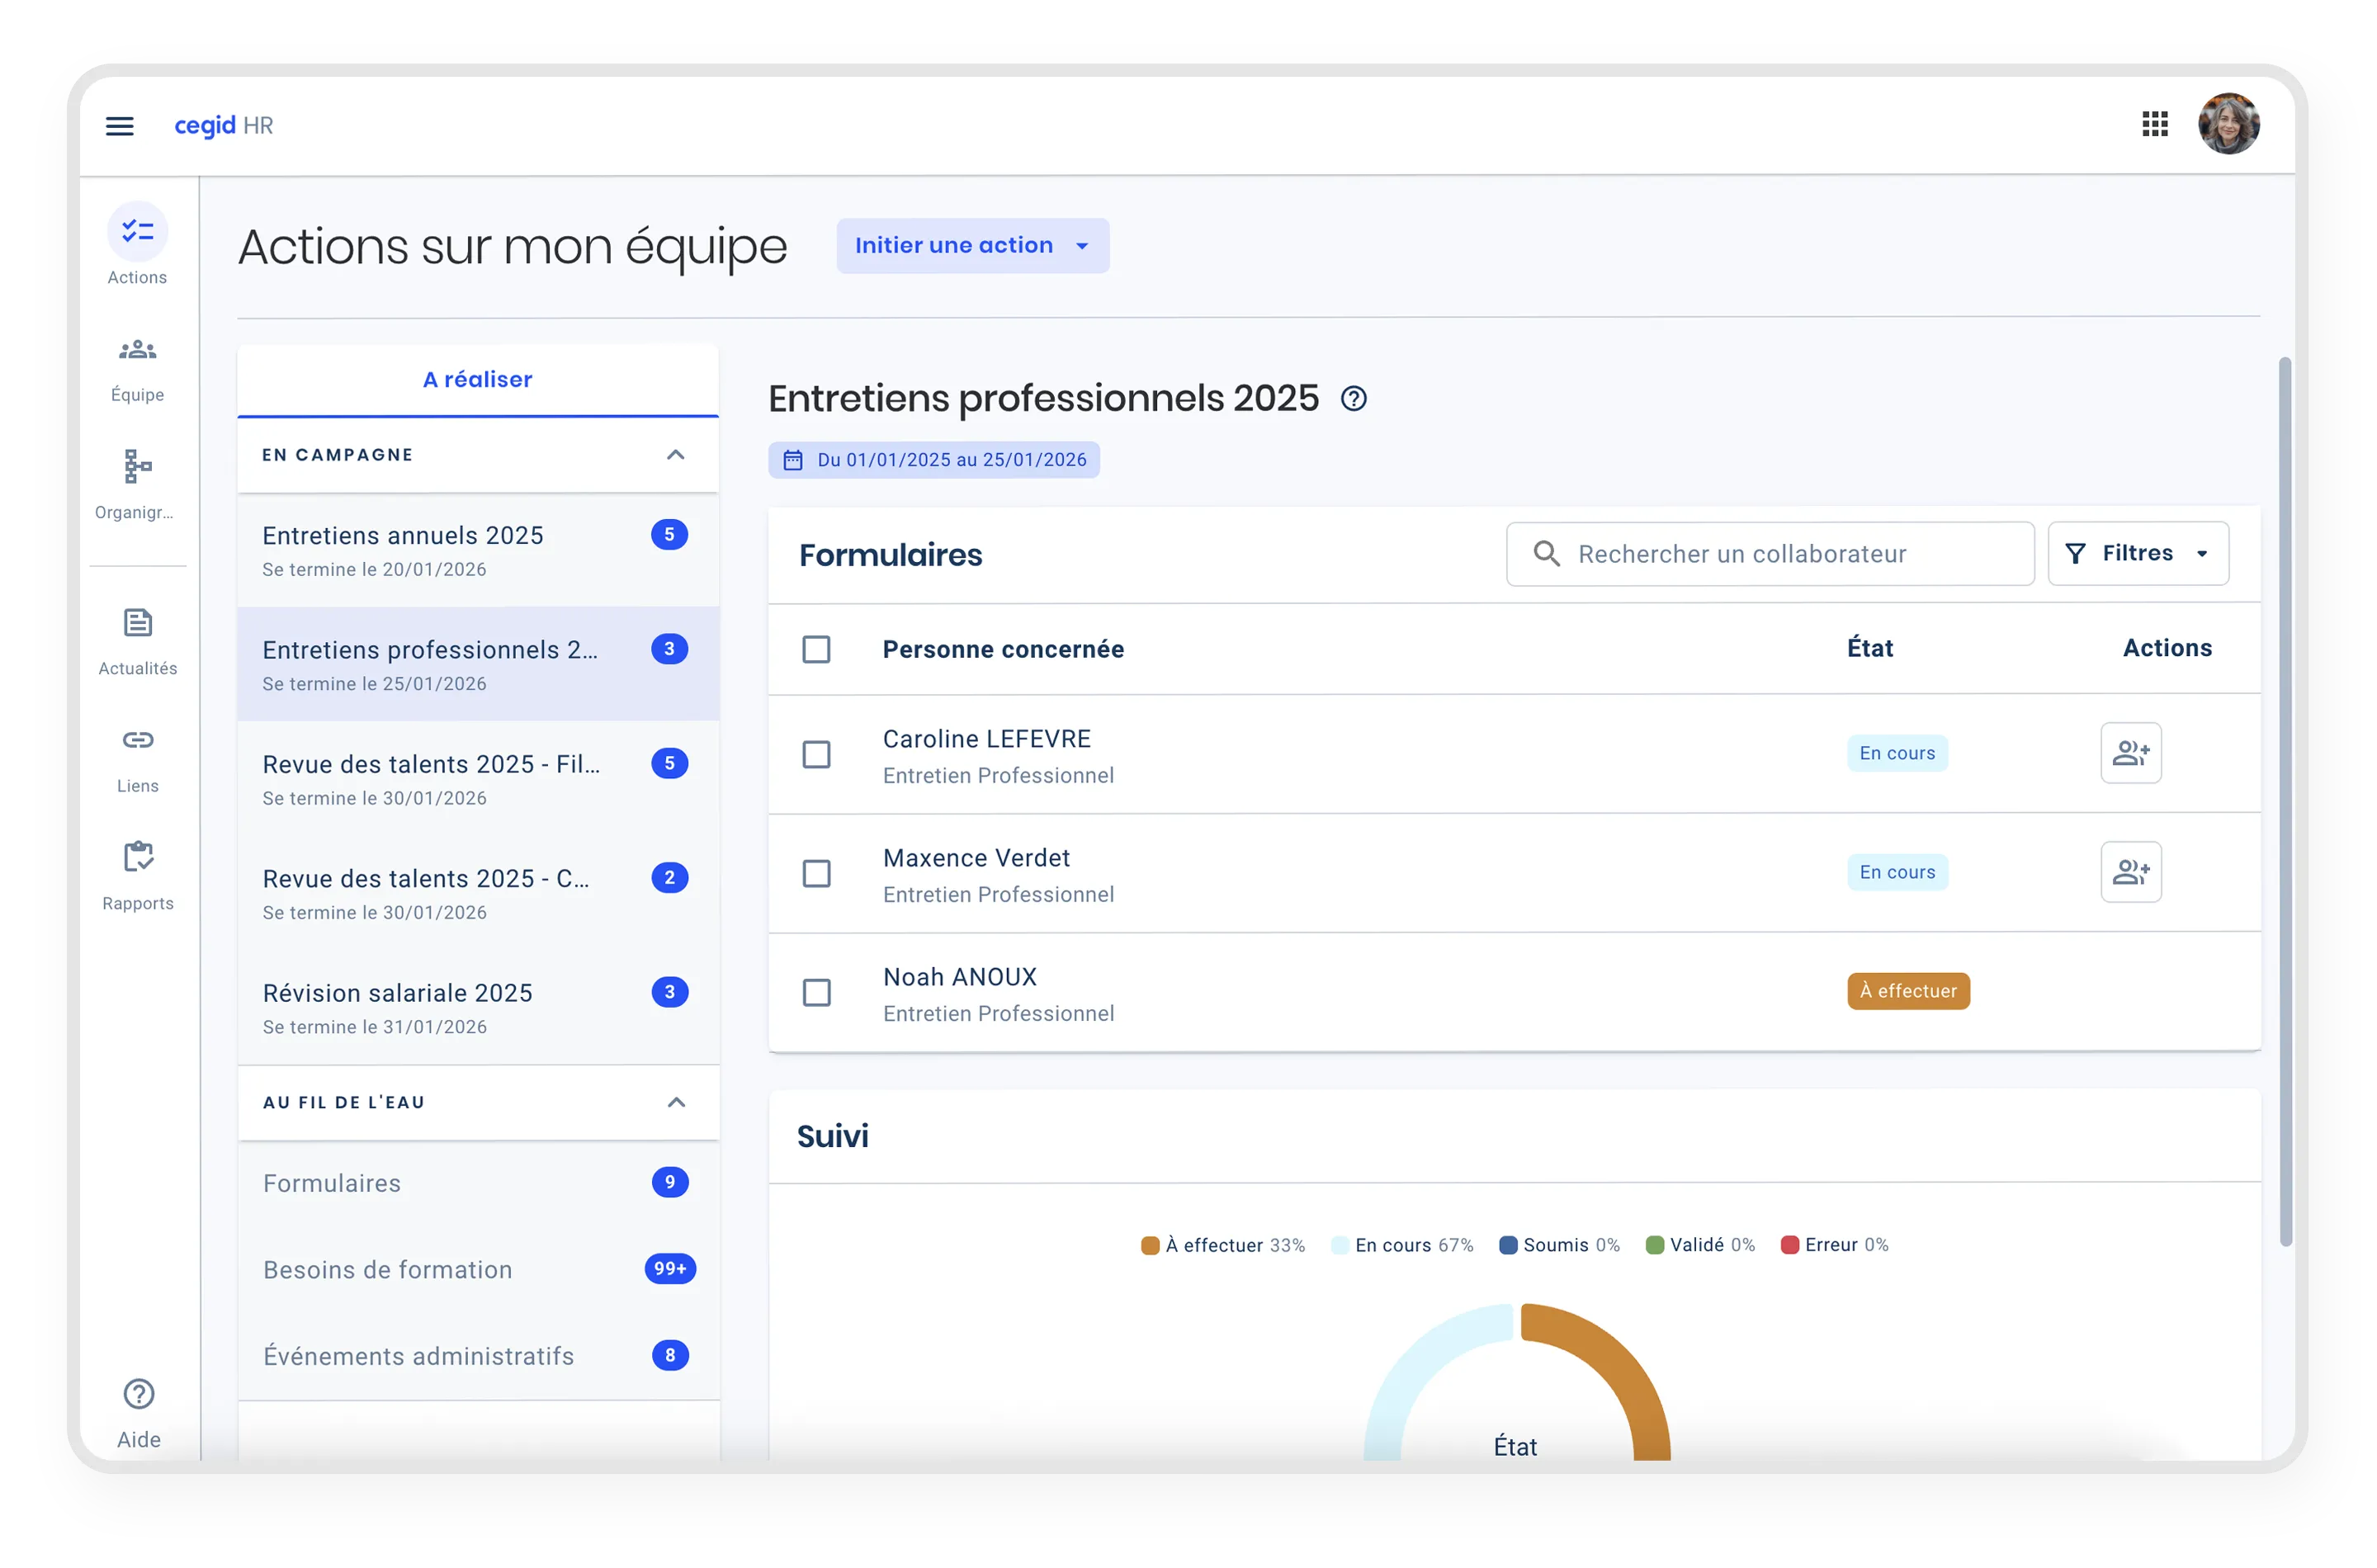
Task: Click help icon next to campaign title
Action: click(x=1353, y=399)
